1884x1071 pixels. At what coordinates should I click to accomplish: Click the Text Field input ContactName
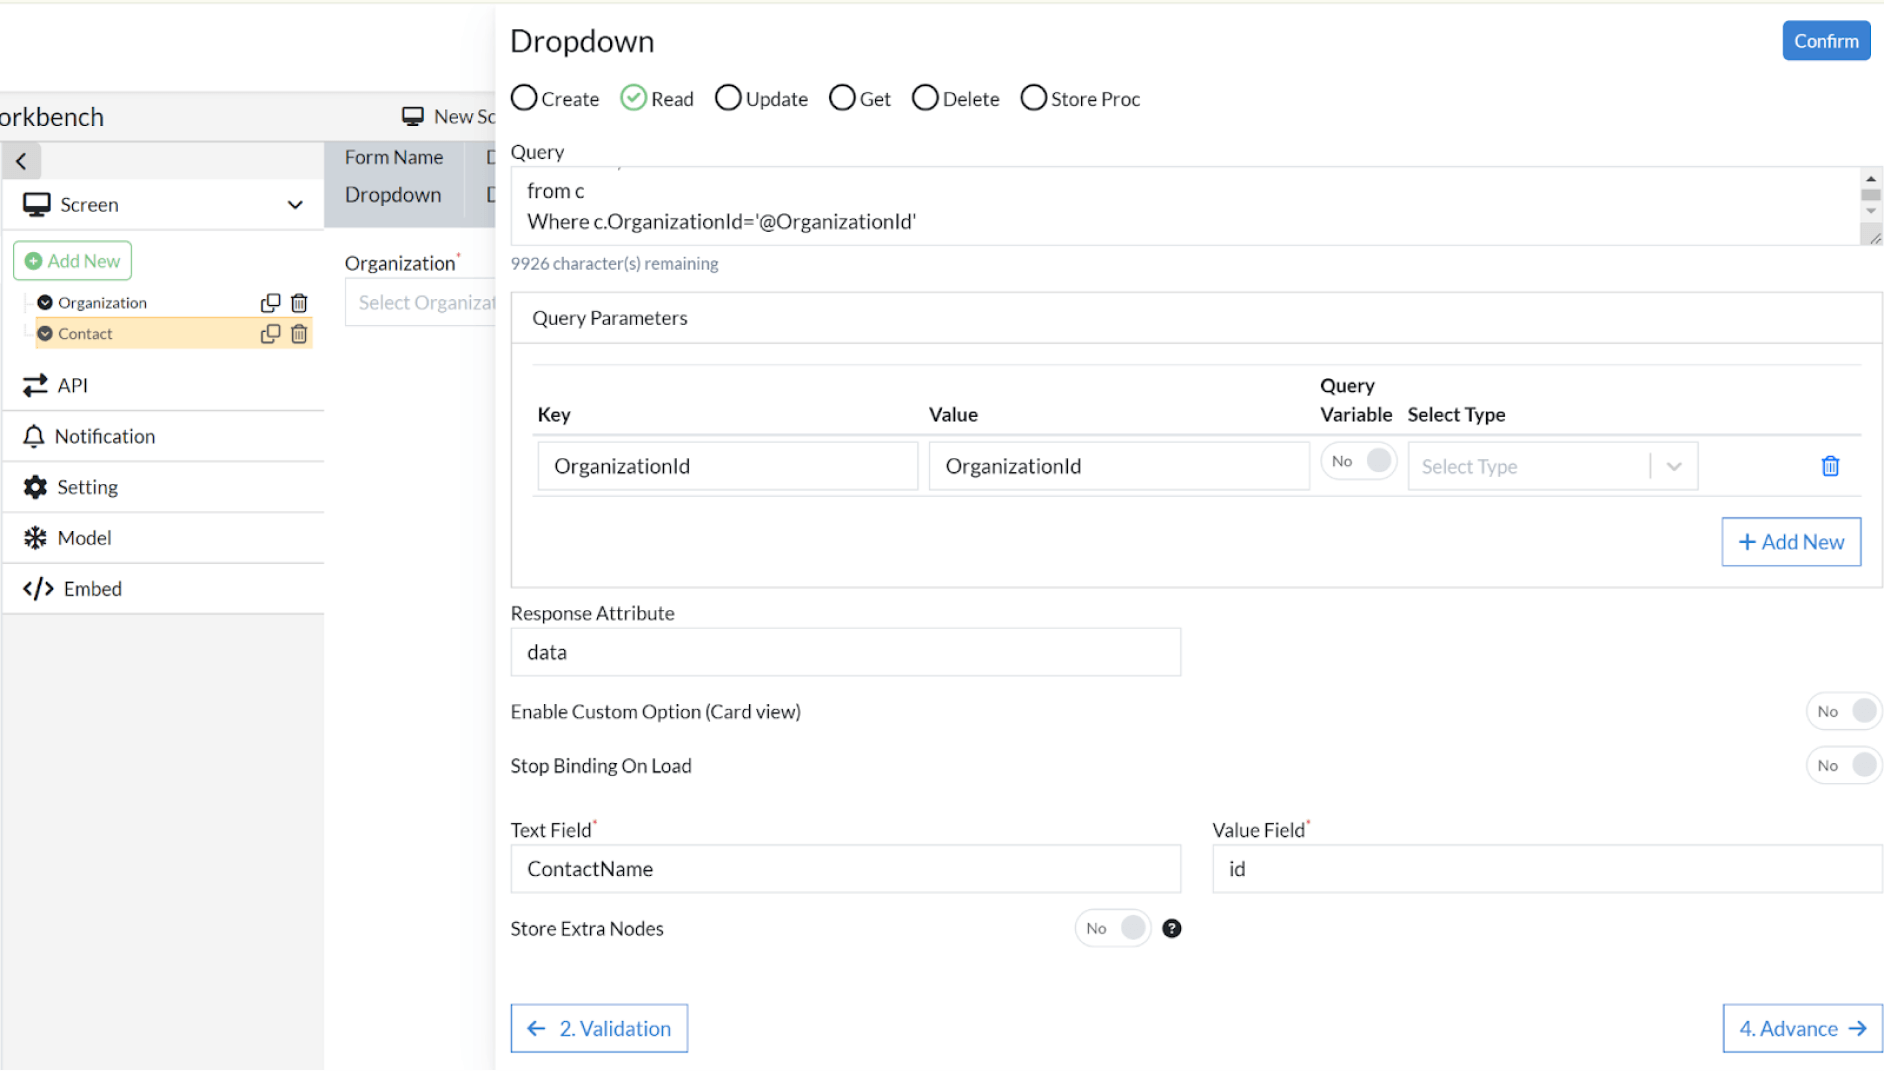coord(845,869)
